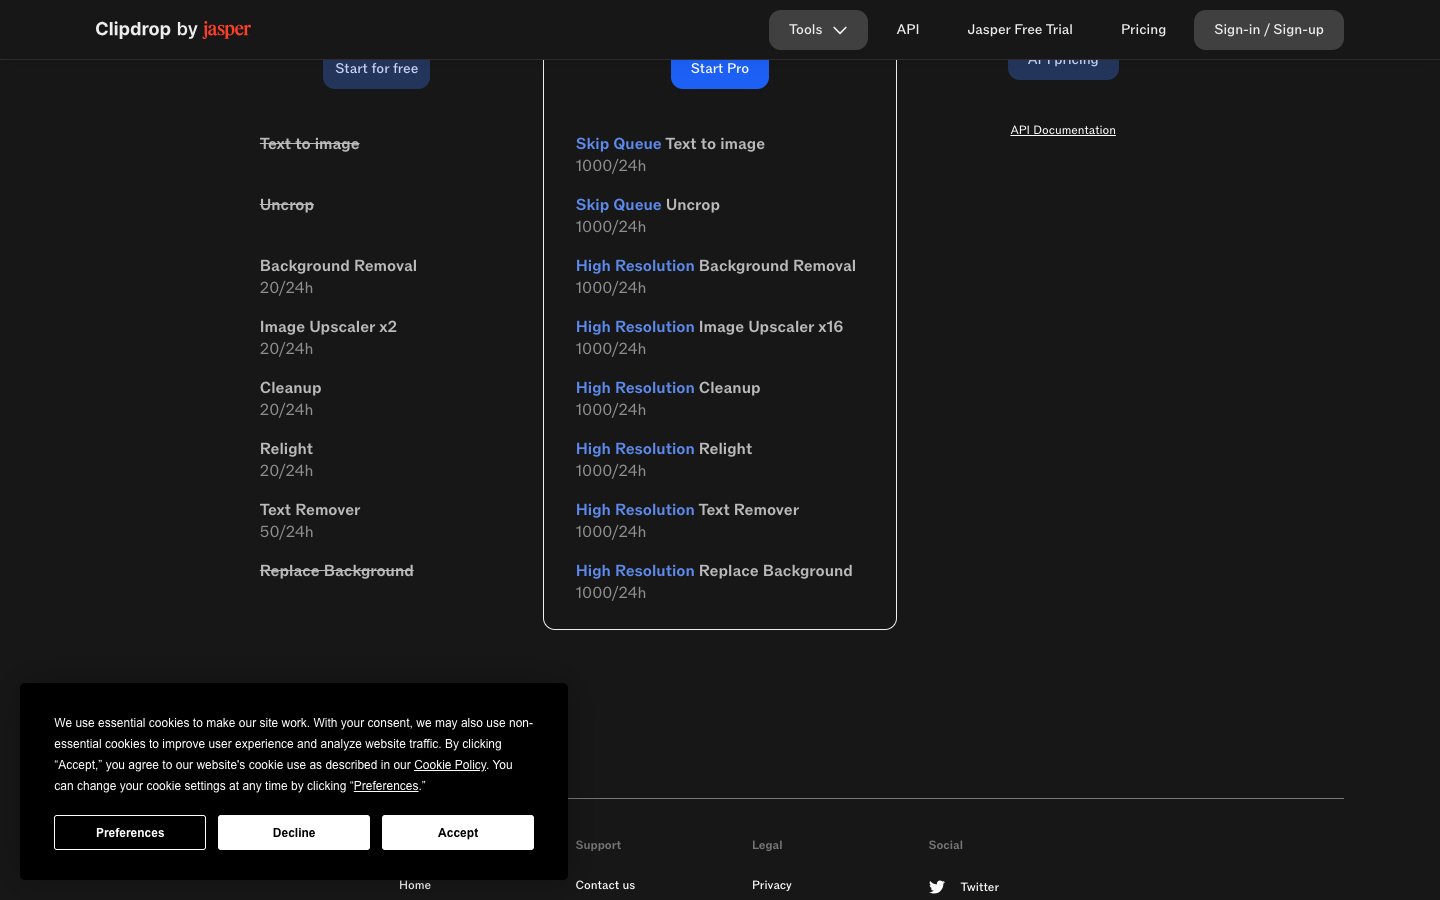Open the API Documentation link
1440x900 pixels.
coord(1063,130)
